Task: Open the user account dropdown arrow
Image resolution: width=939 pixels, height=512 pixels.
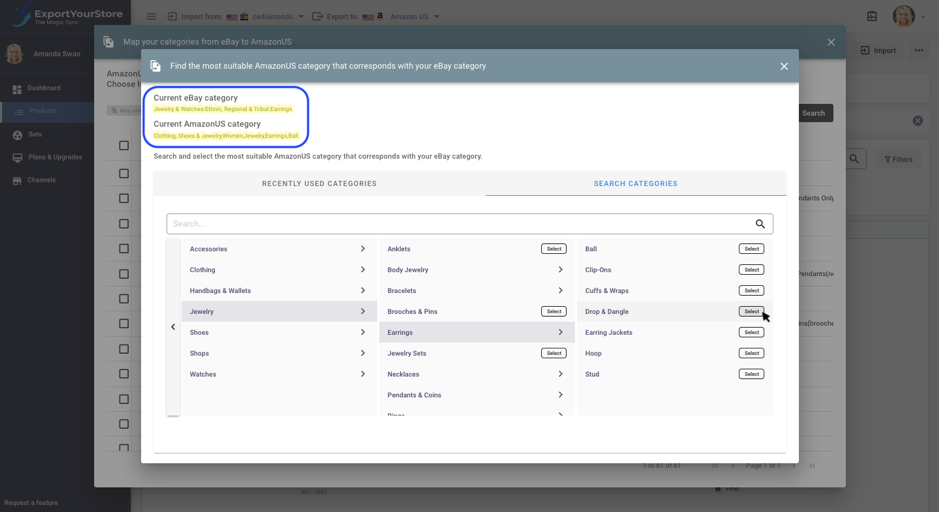Action: point(923,17)
